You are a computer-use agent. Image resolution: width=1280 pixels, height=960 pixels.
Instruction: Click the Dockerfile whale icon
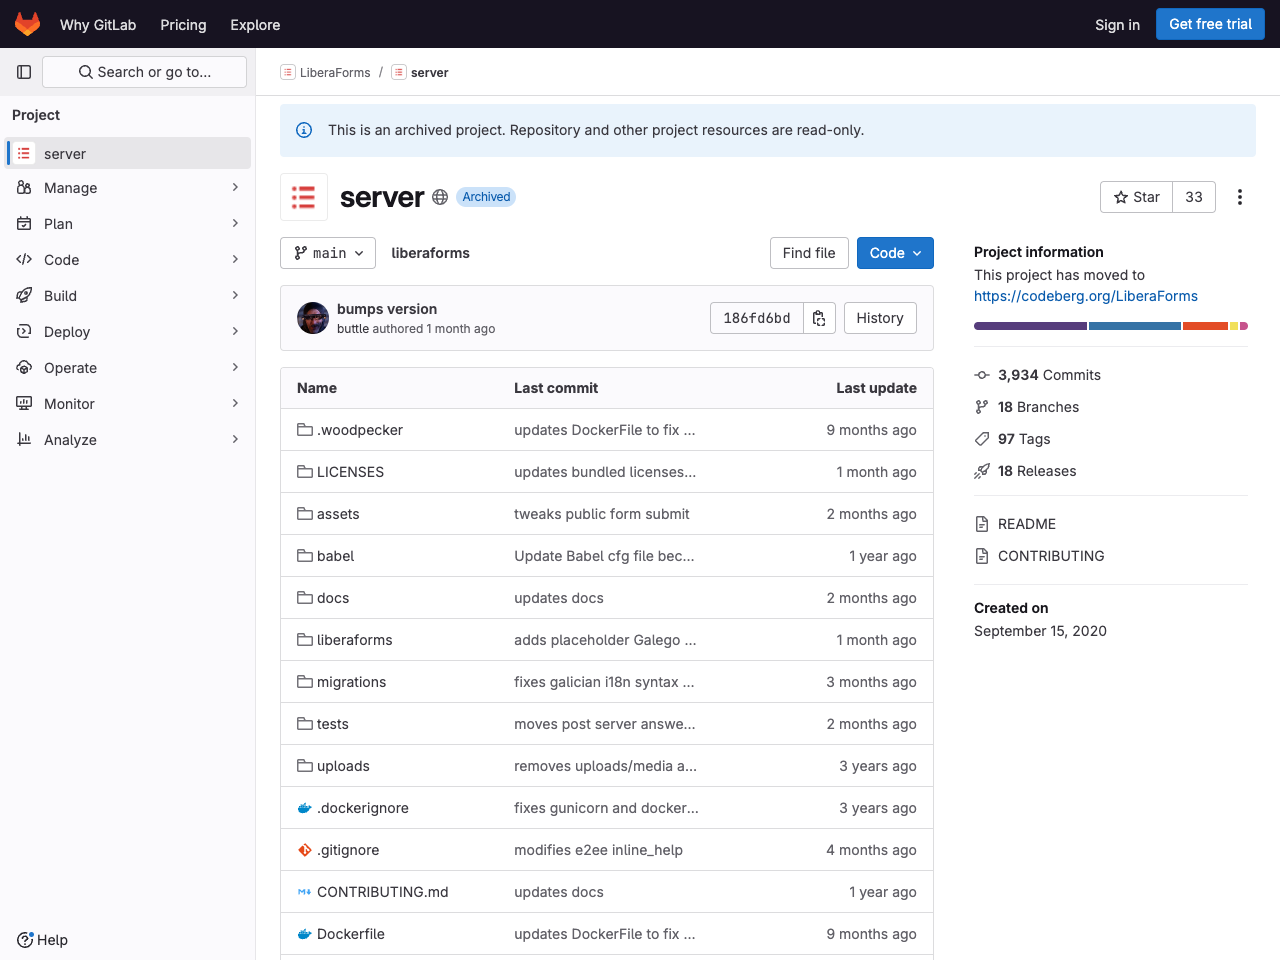305,934
